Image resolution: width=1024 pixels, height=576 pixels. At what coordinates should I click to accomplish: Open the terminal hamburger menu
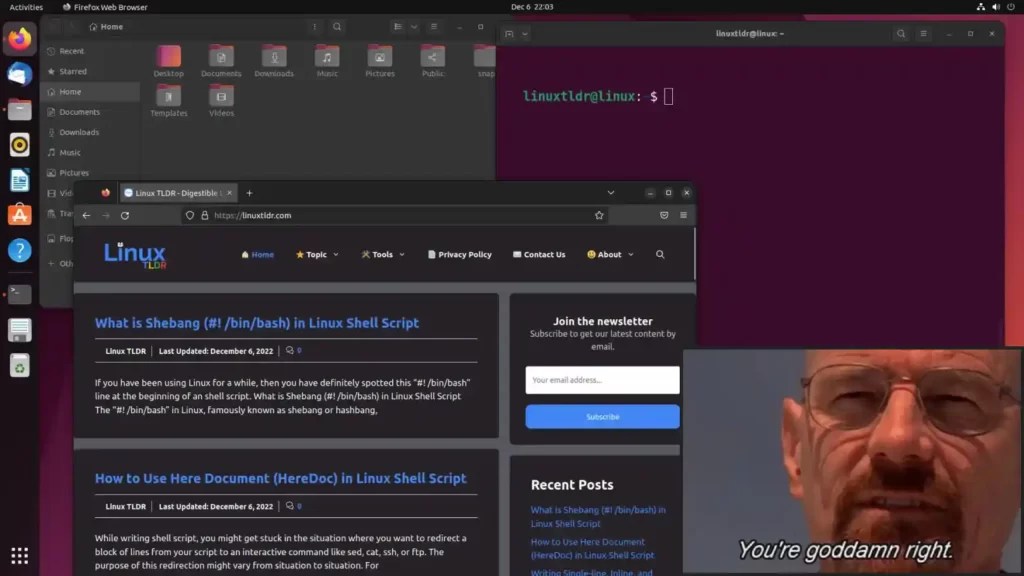pyautogui.click(x=923, y=33)
